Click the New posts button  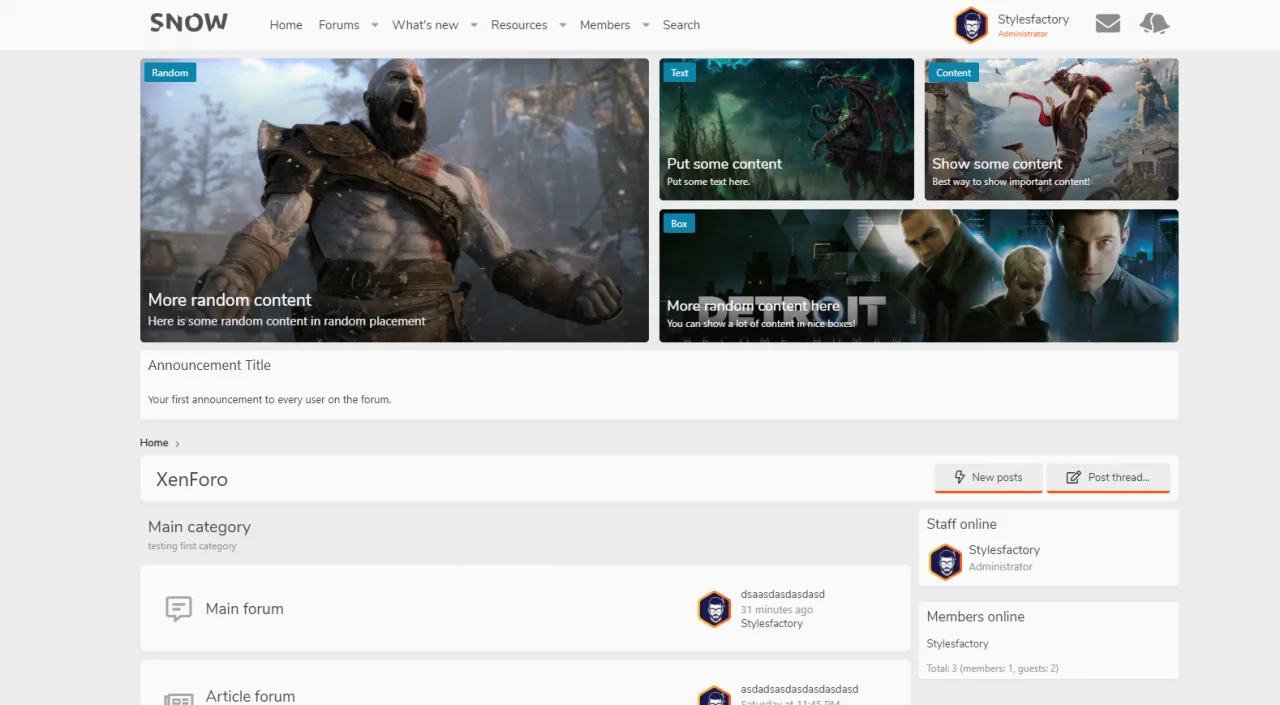[988, 477]
